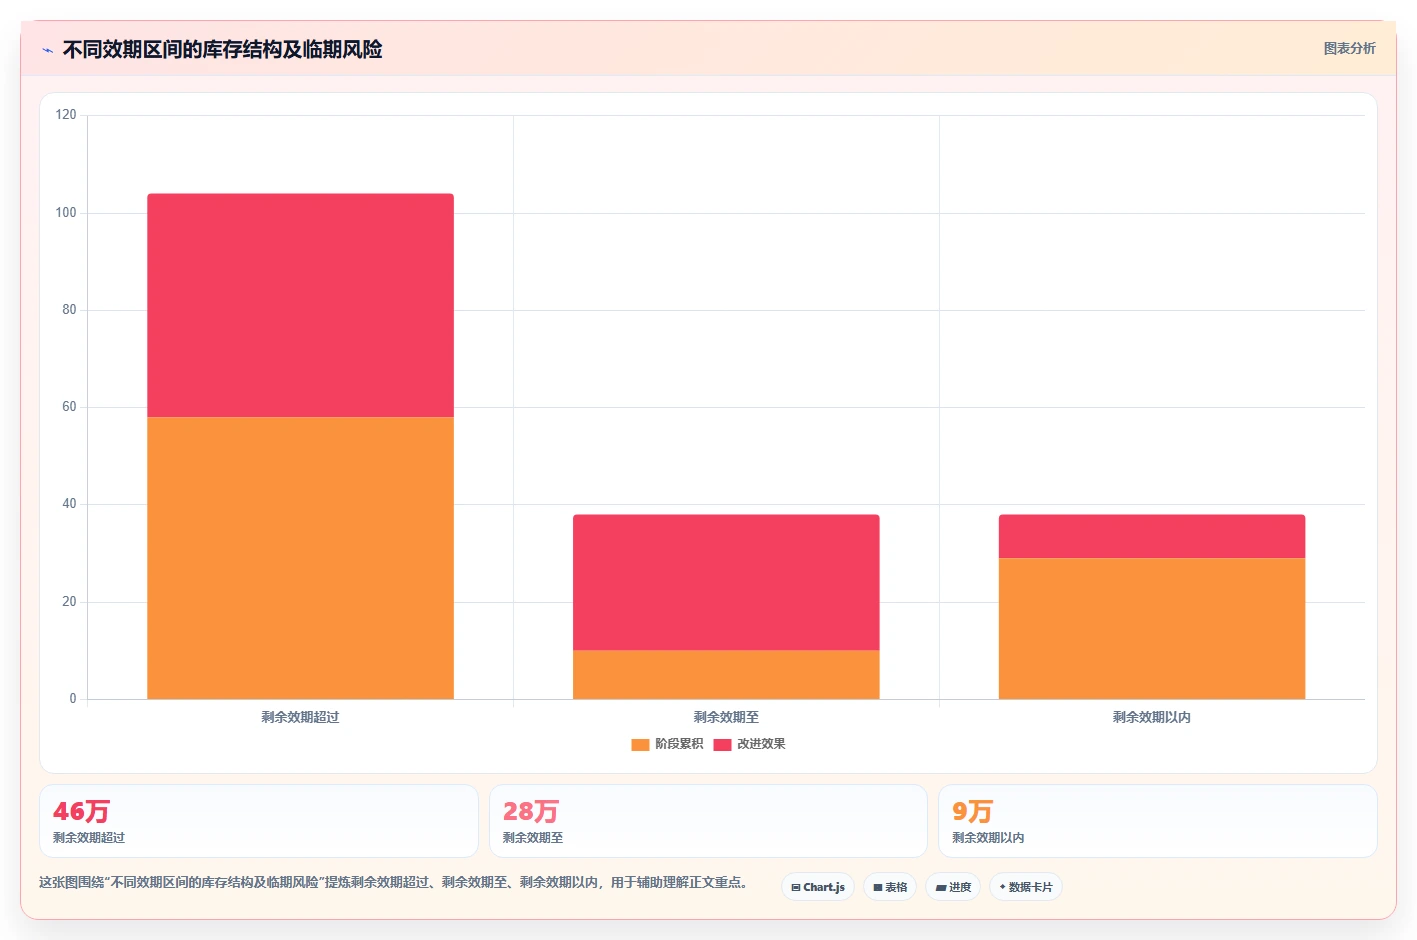This screenshot has height=940, width=1417.
Task: Select the 9万 剩余效期以内 data card
Action: [1158, 821]
